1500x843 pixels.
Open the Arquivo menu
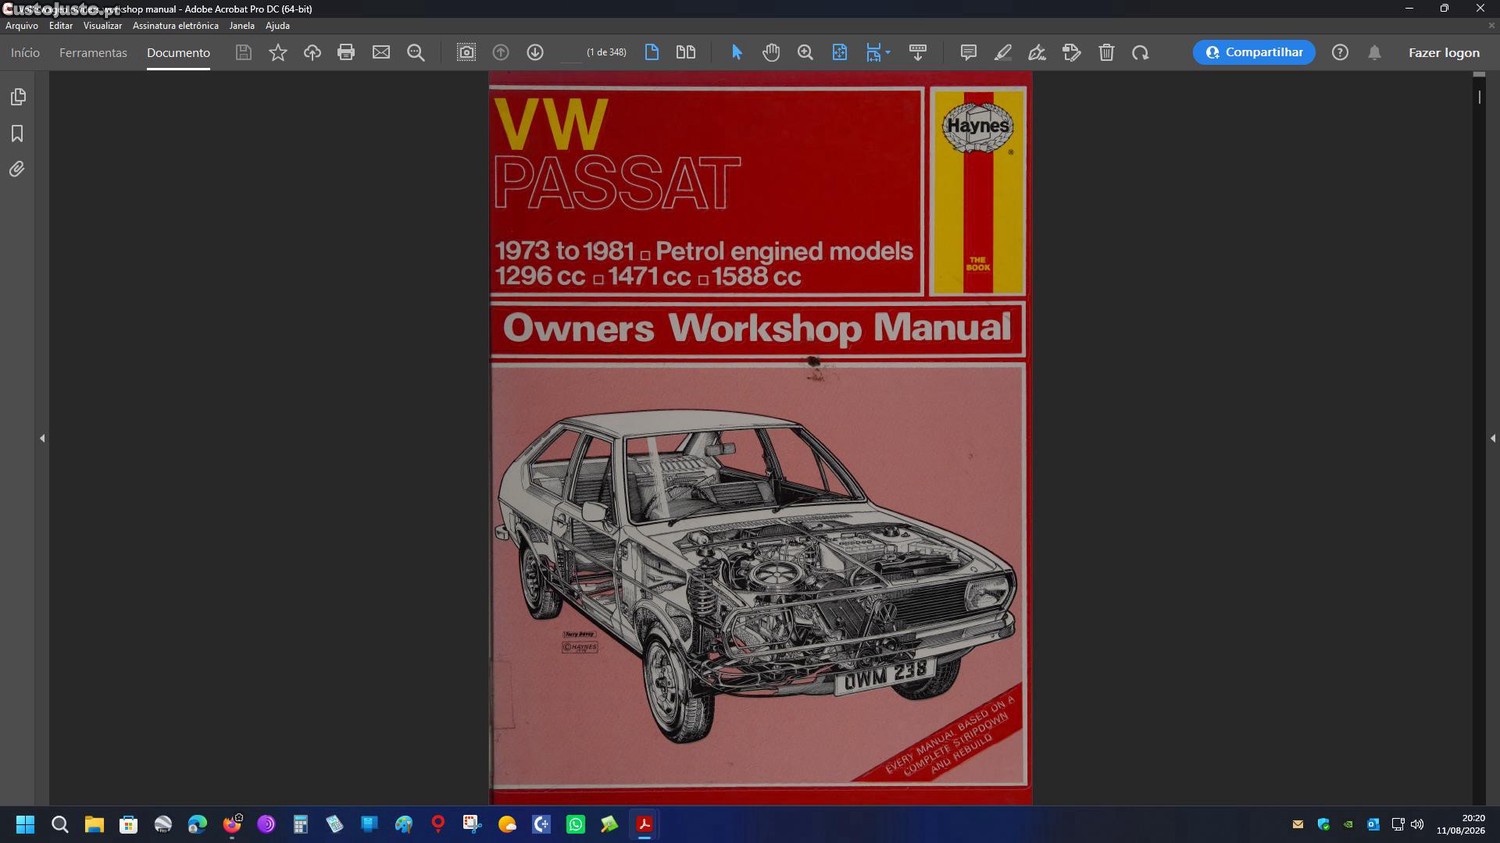[x=22, y=26]
